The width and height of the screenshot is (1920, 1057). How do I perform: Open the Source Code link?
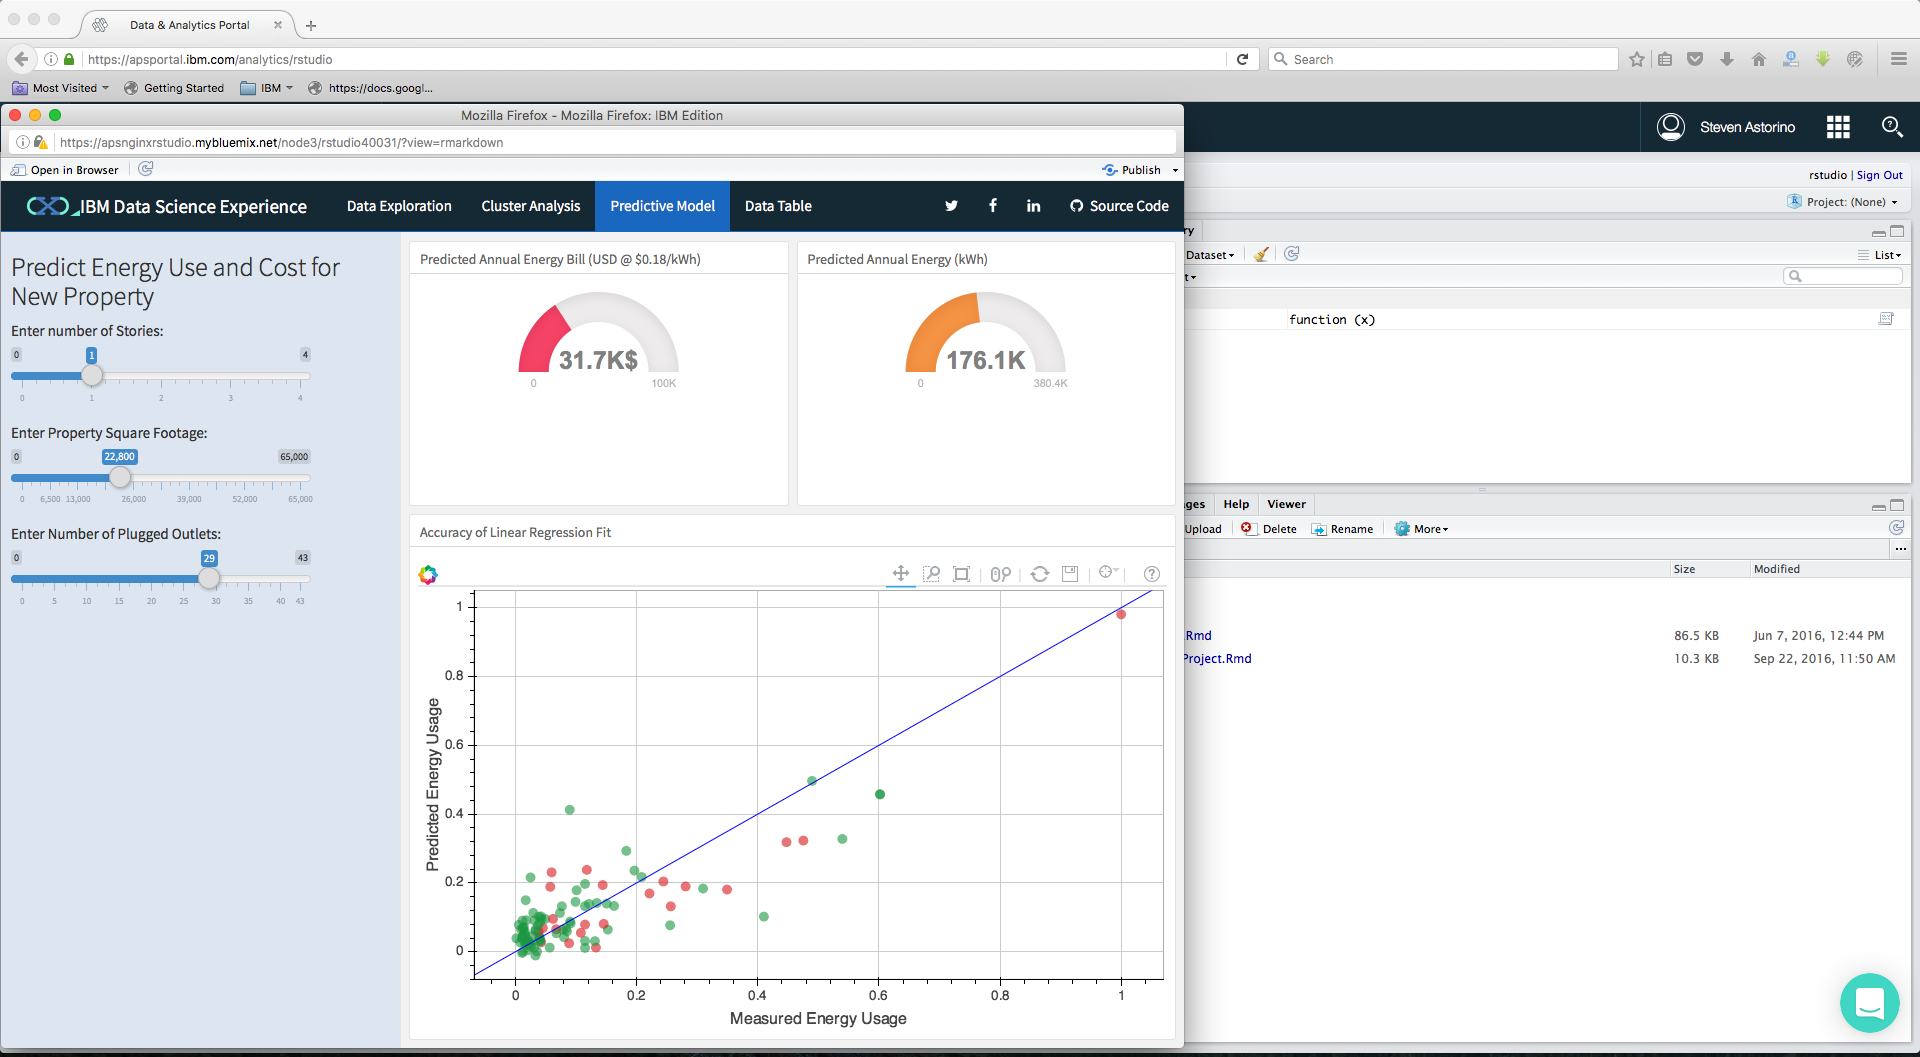[1119, 206]
